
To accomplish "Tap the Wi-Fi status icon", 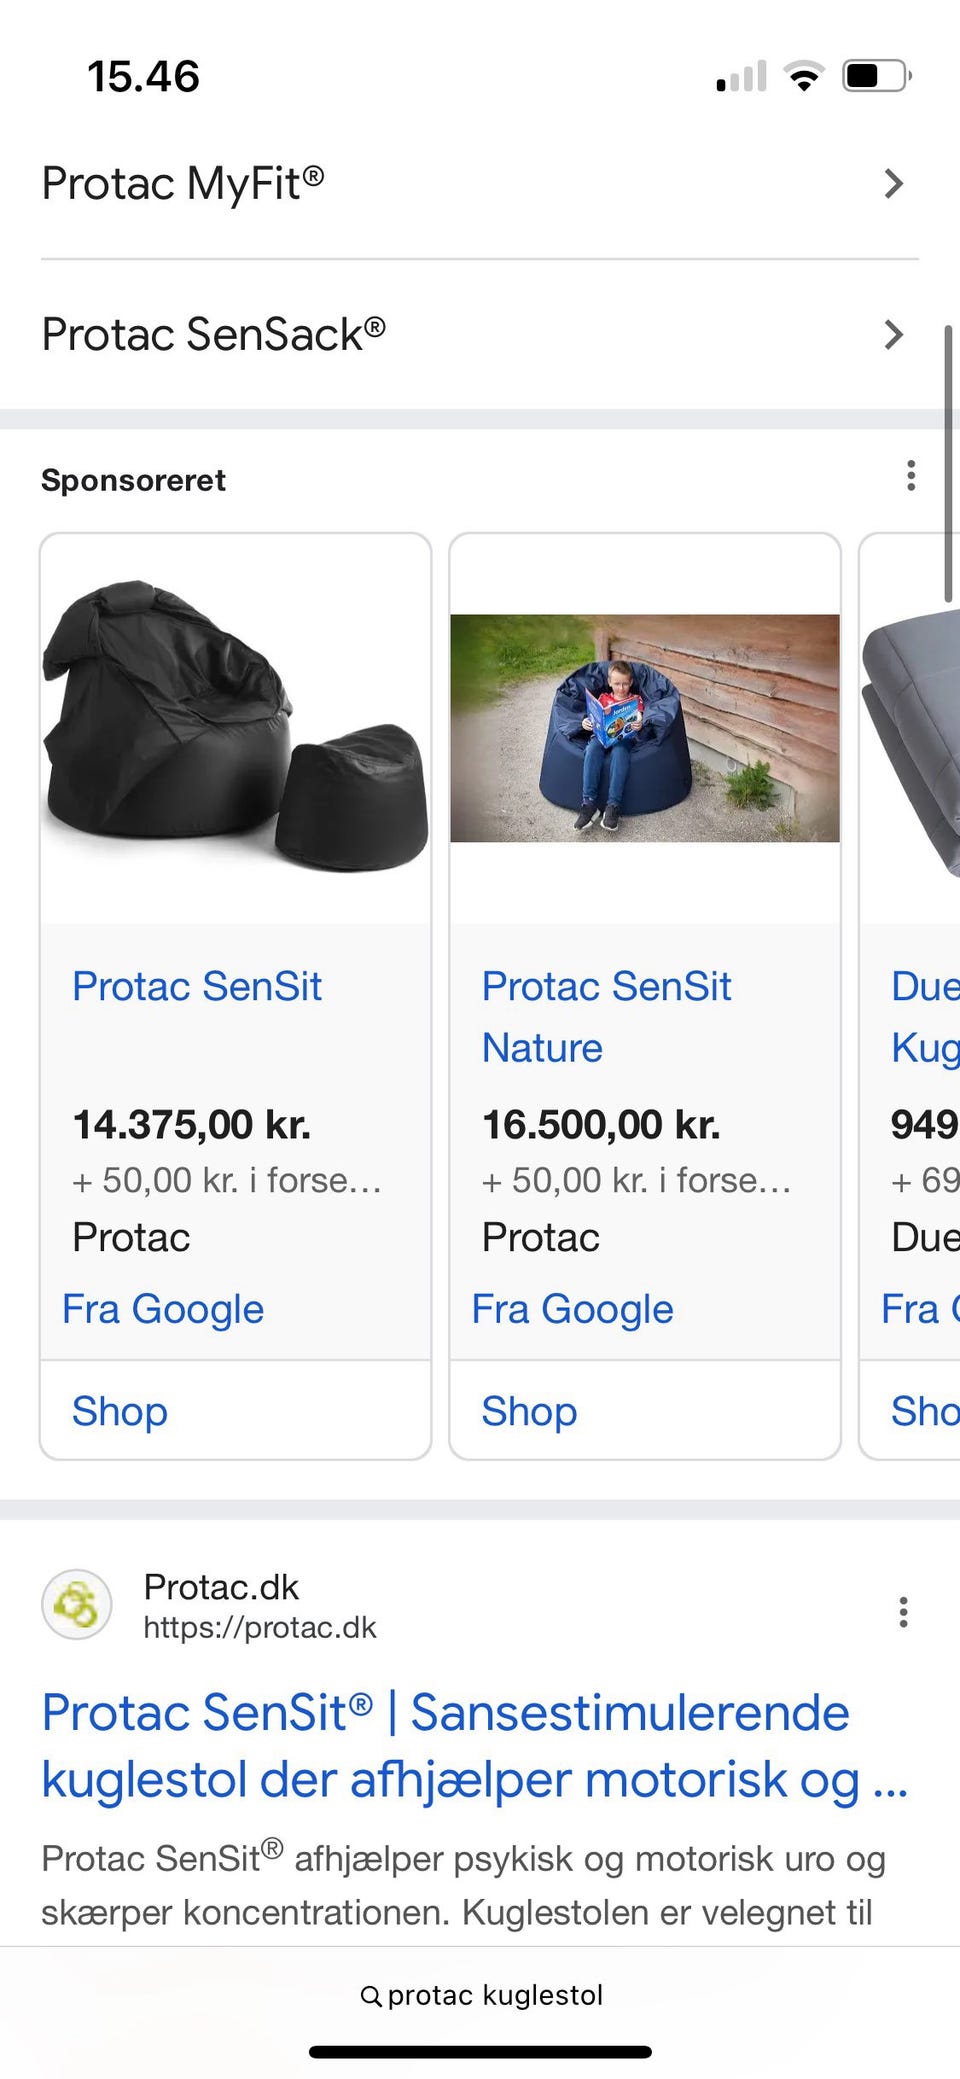I will pyautogui.click(x=804, y=76).
